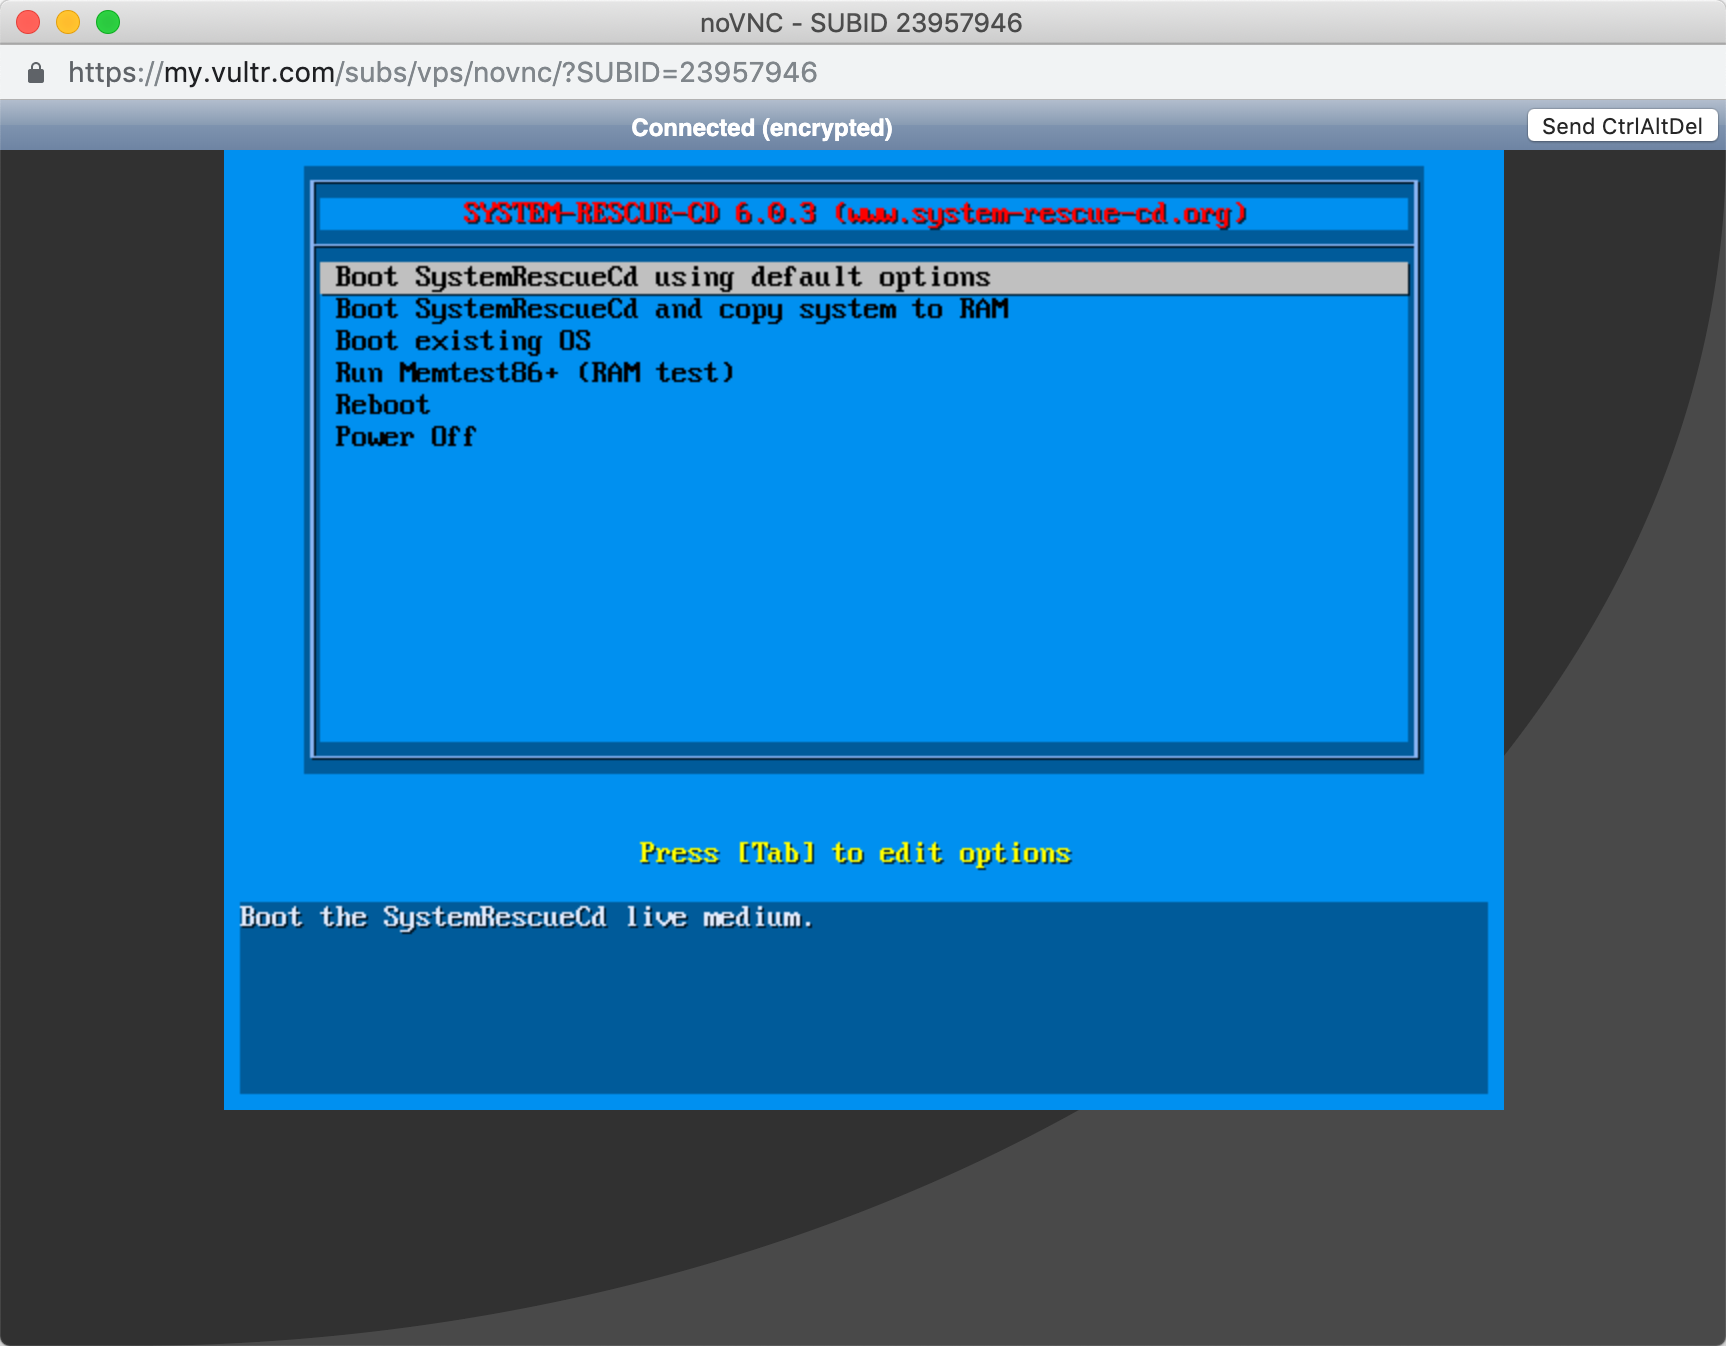Close the noVNC window with red button
The height and width of the screenshot is (1346, 1726).
pyautogui.click(x=28, y=22)
